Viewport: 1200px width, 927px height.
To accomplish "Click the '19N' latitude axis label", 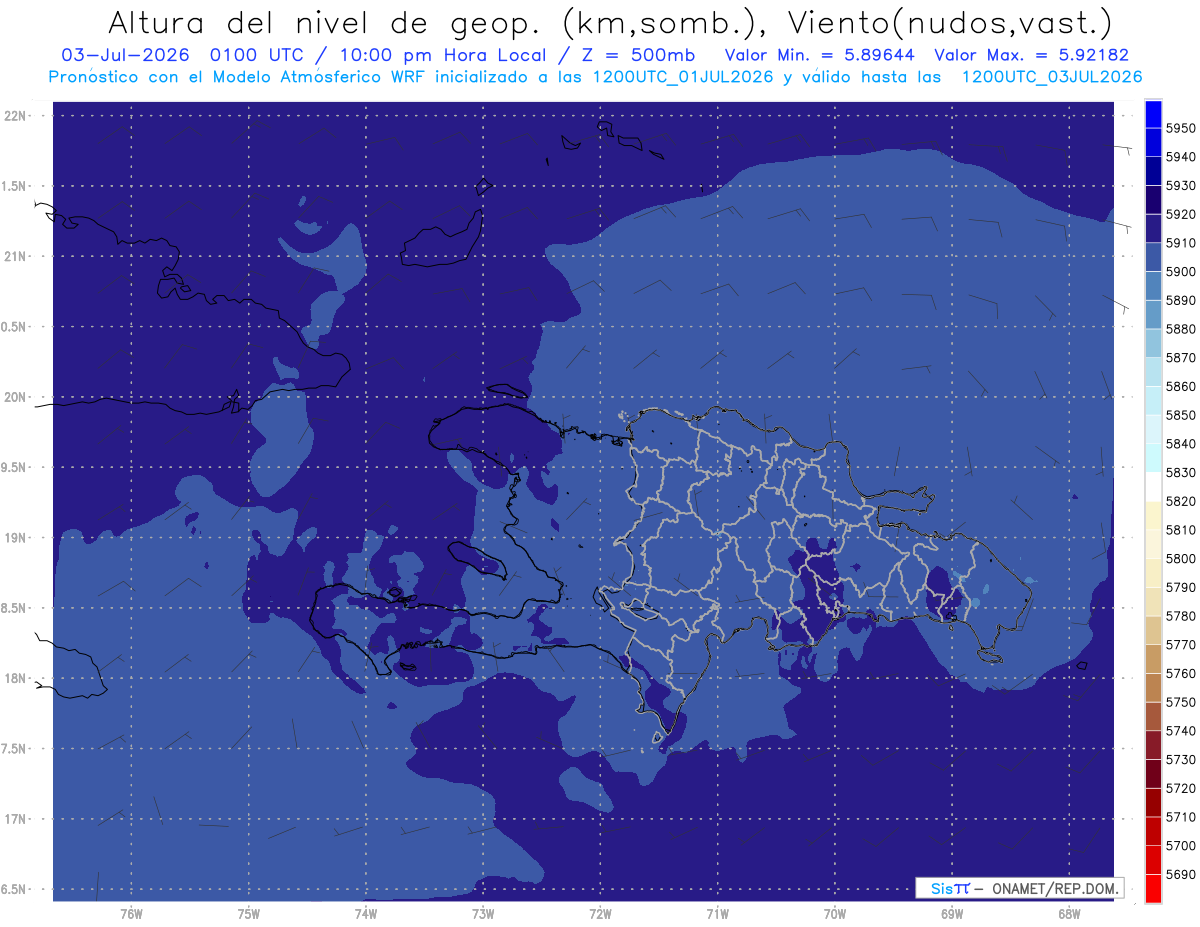I will (15, 537).
